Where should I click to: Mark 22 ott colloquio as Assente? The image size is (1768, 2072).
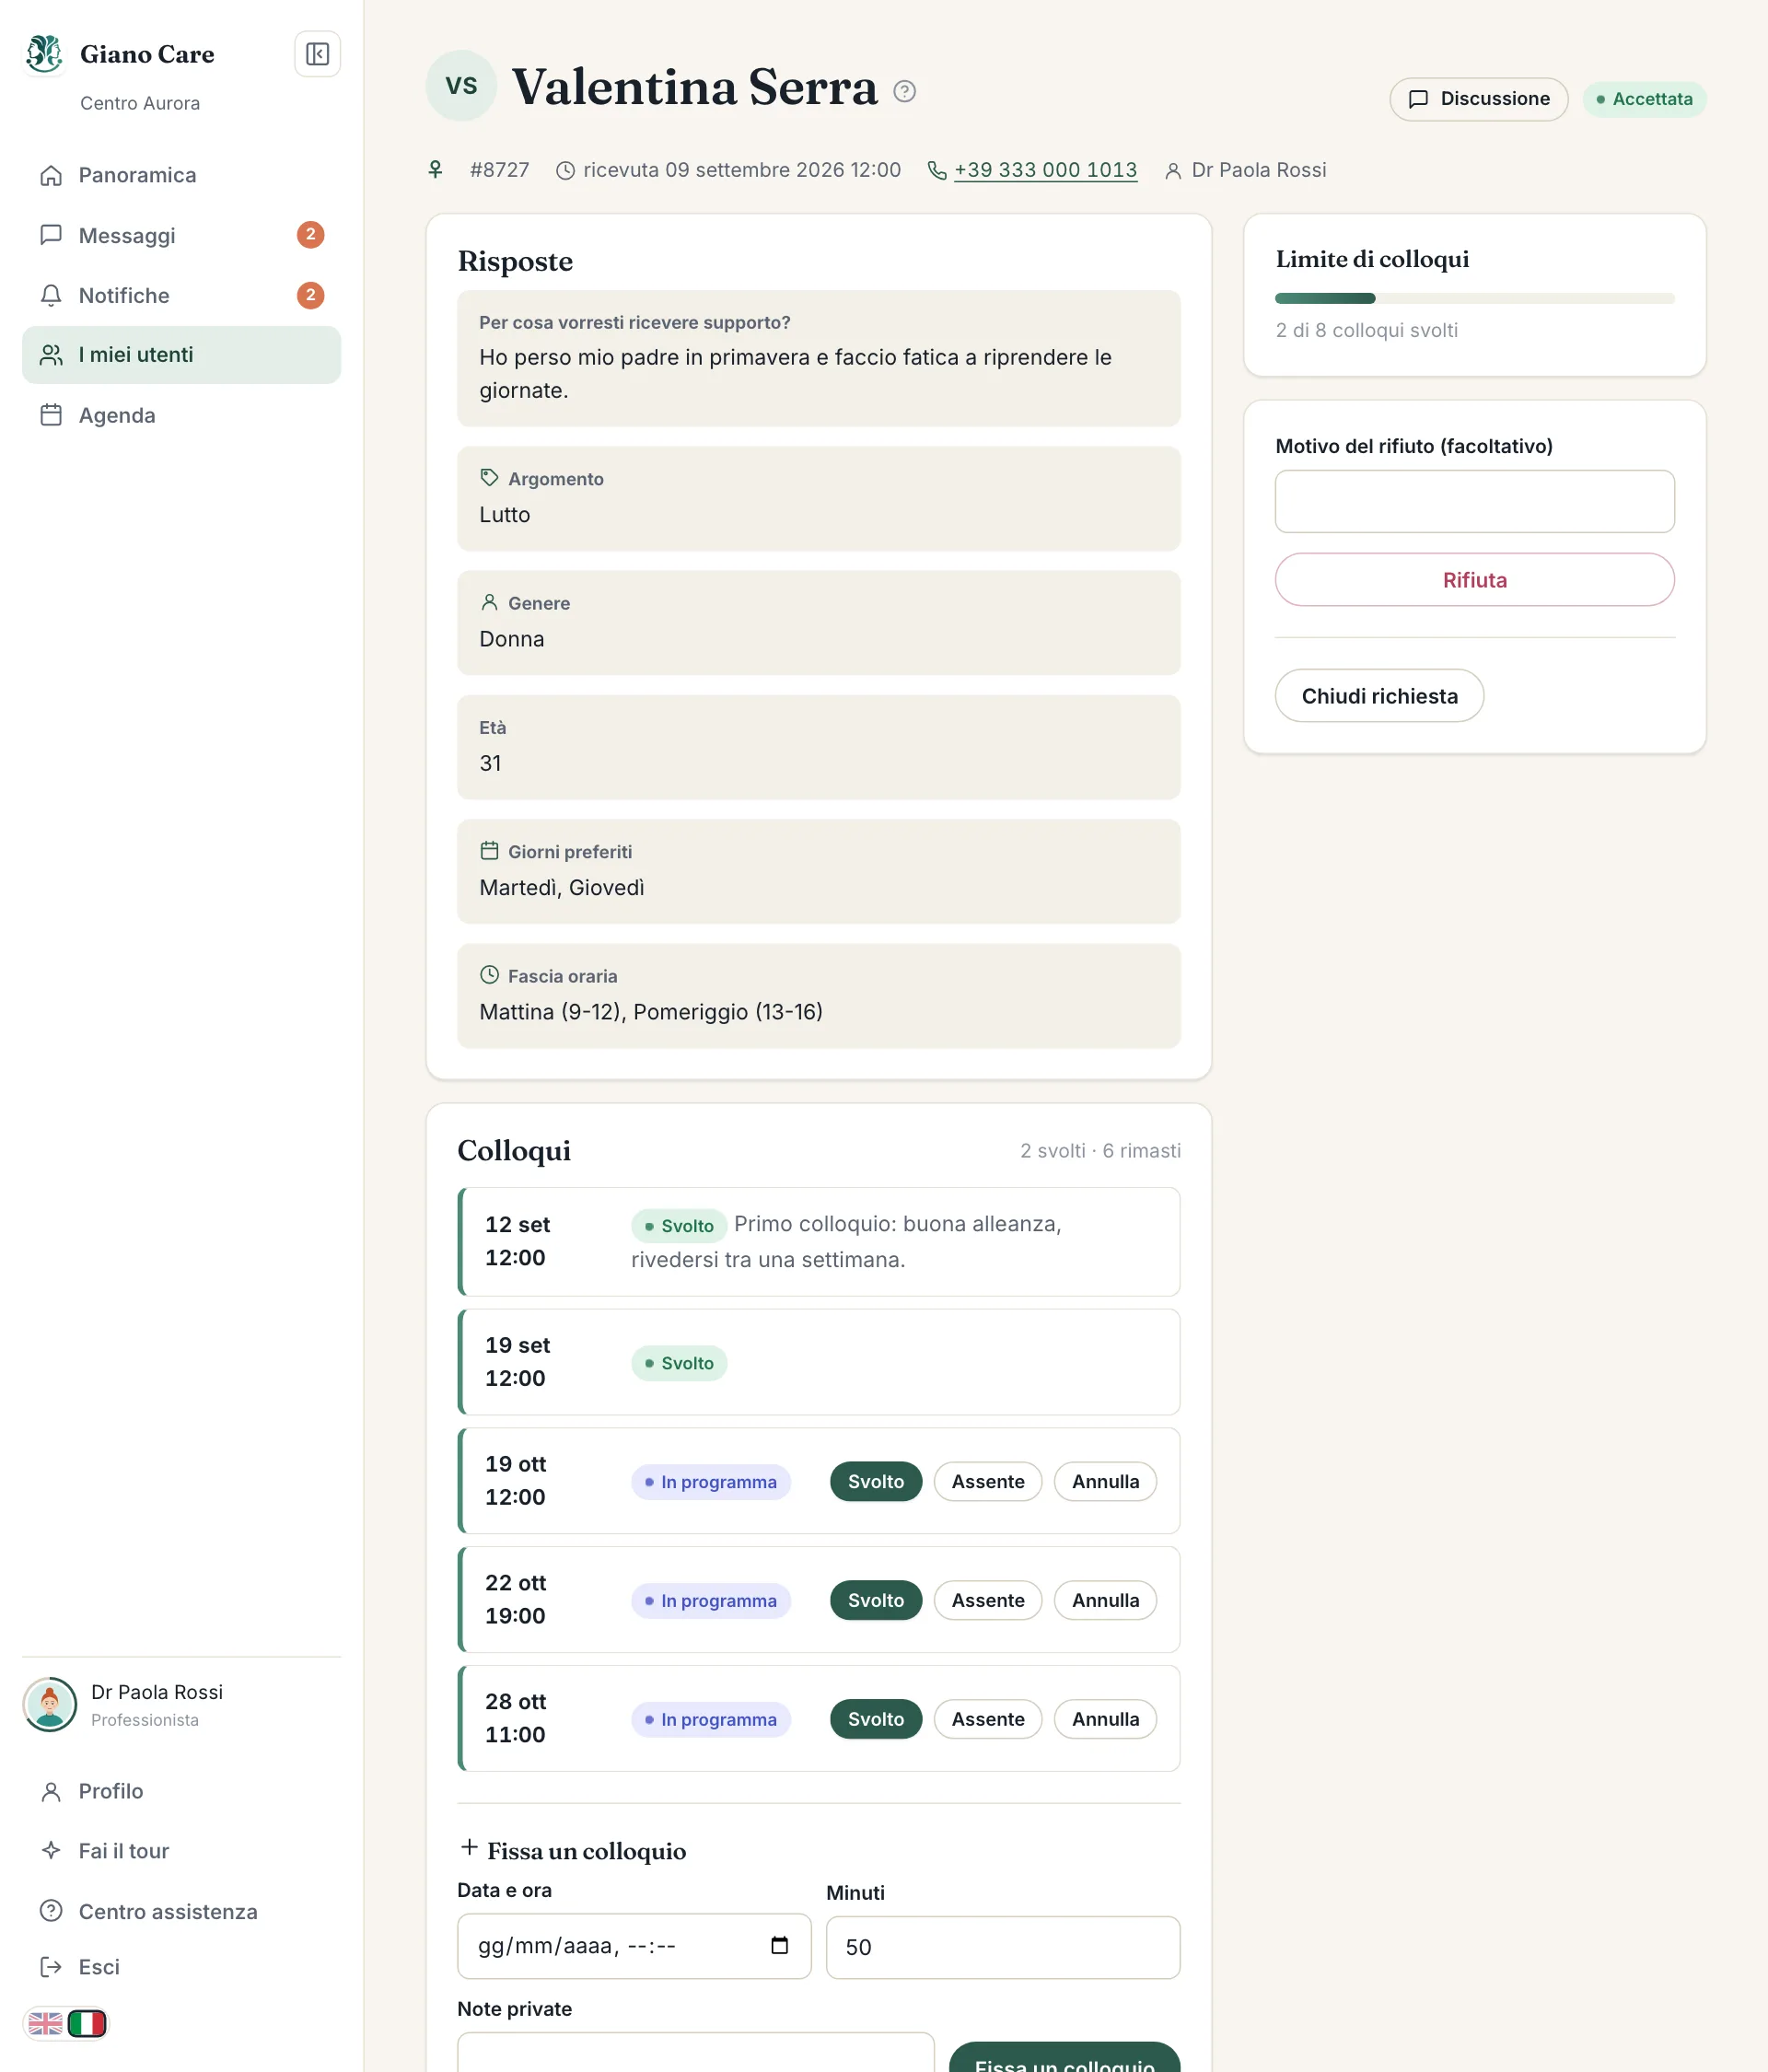point(988,1601)
